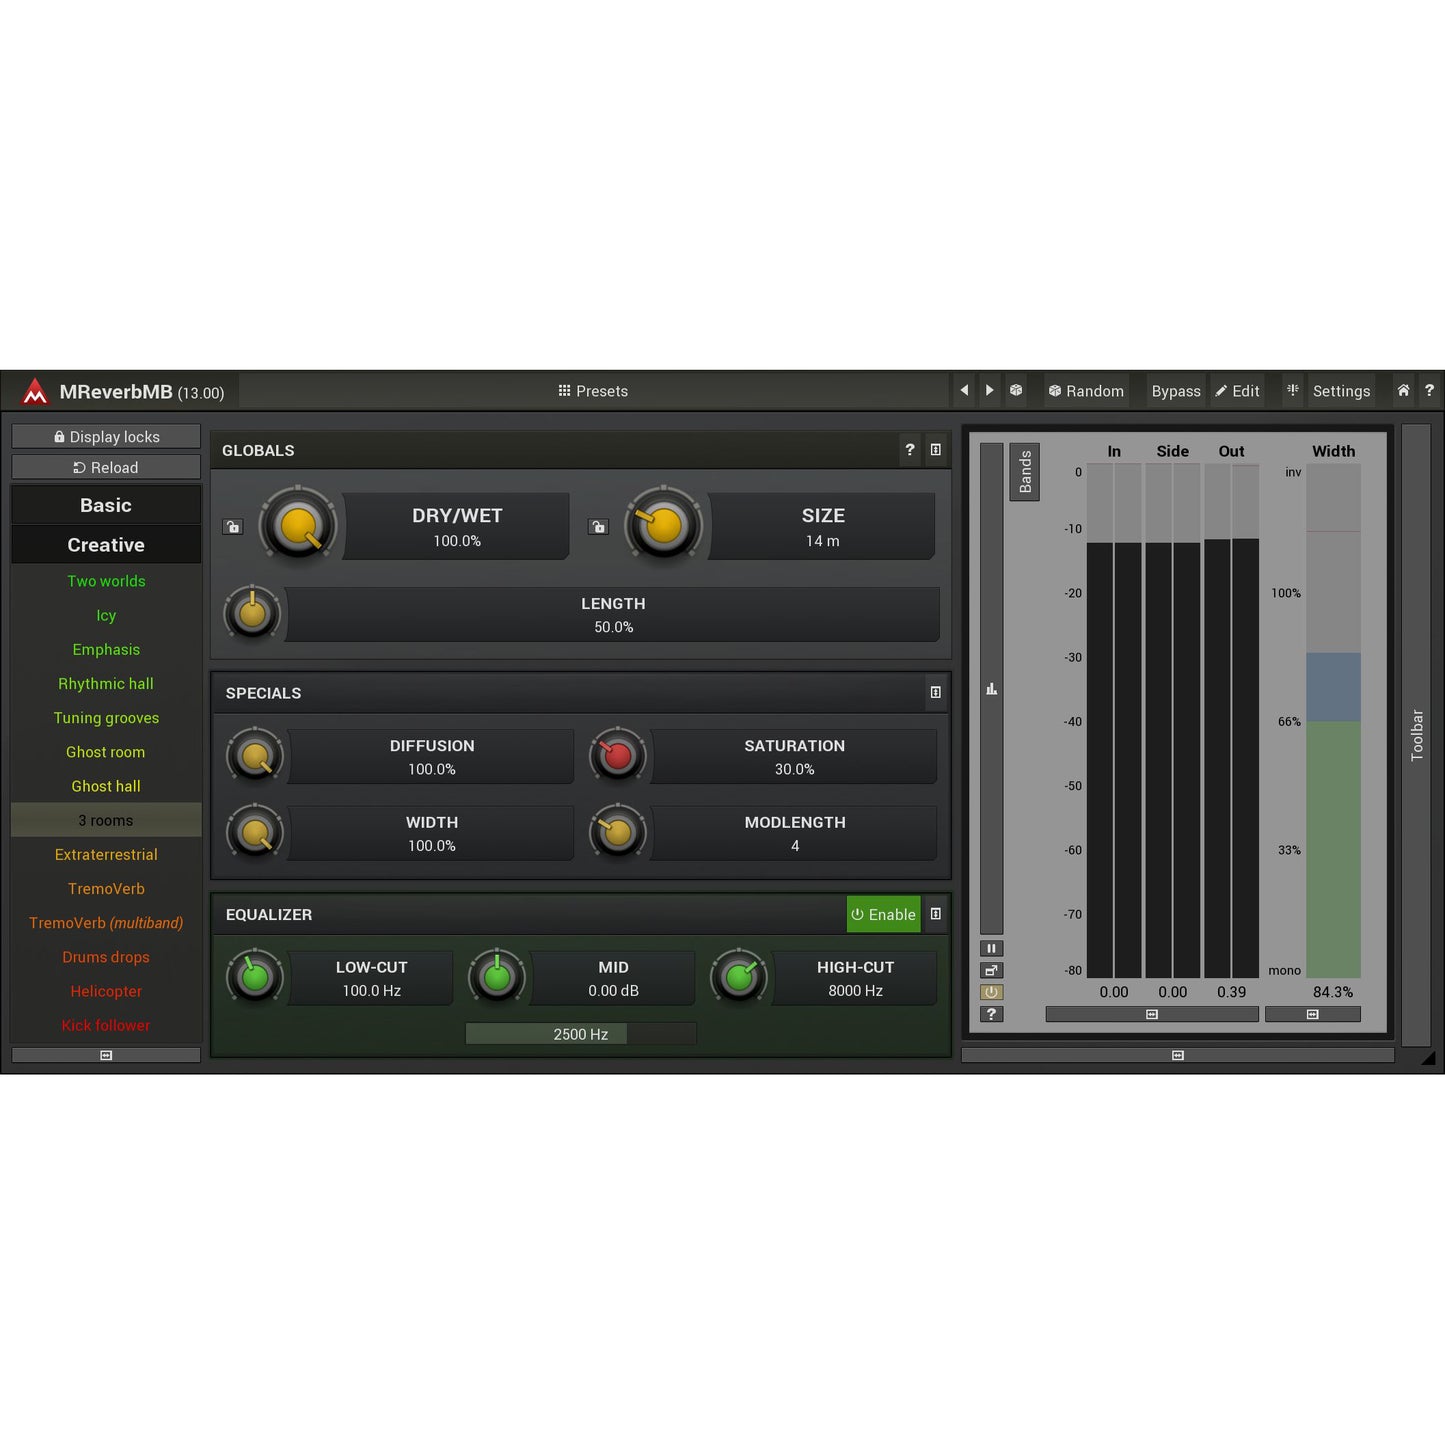Open the Equalizer section menu

pos(935,914)
